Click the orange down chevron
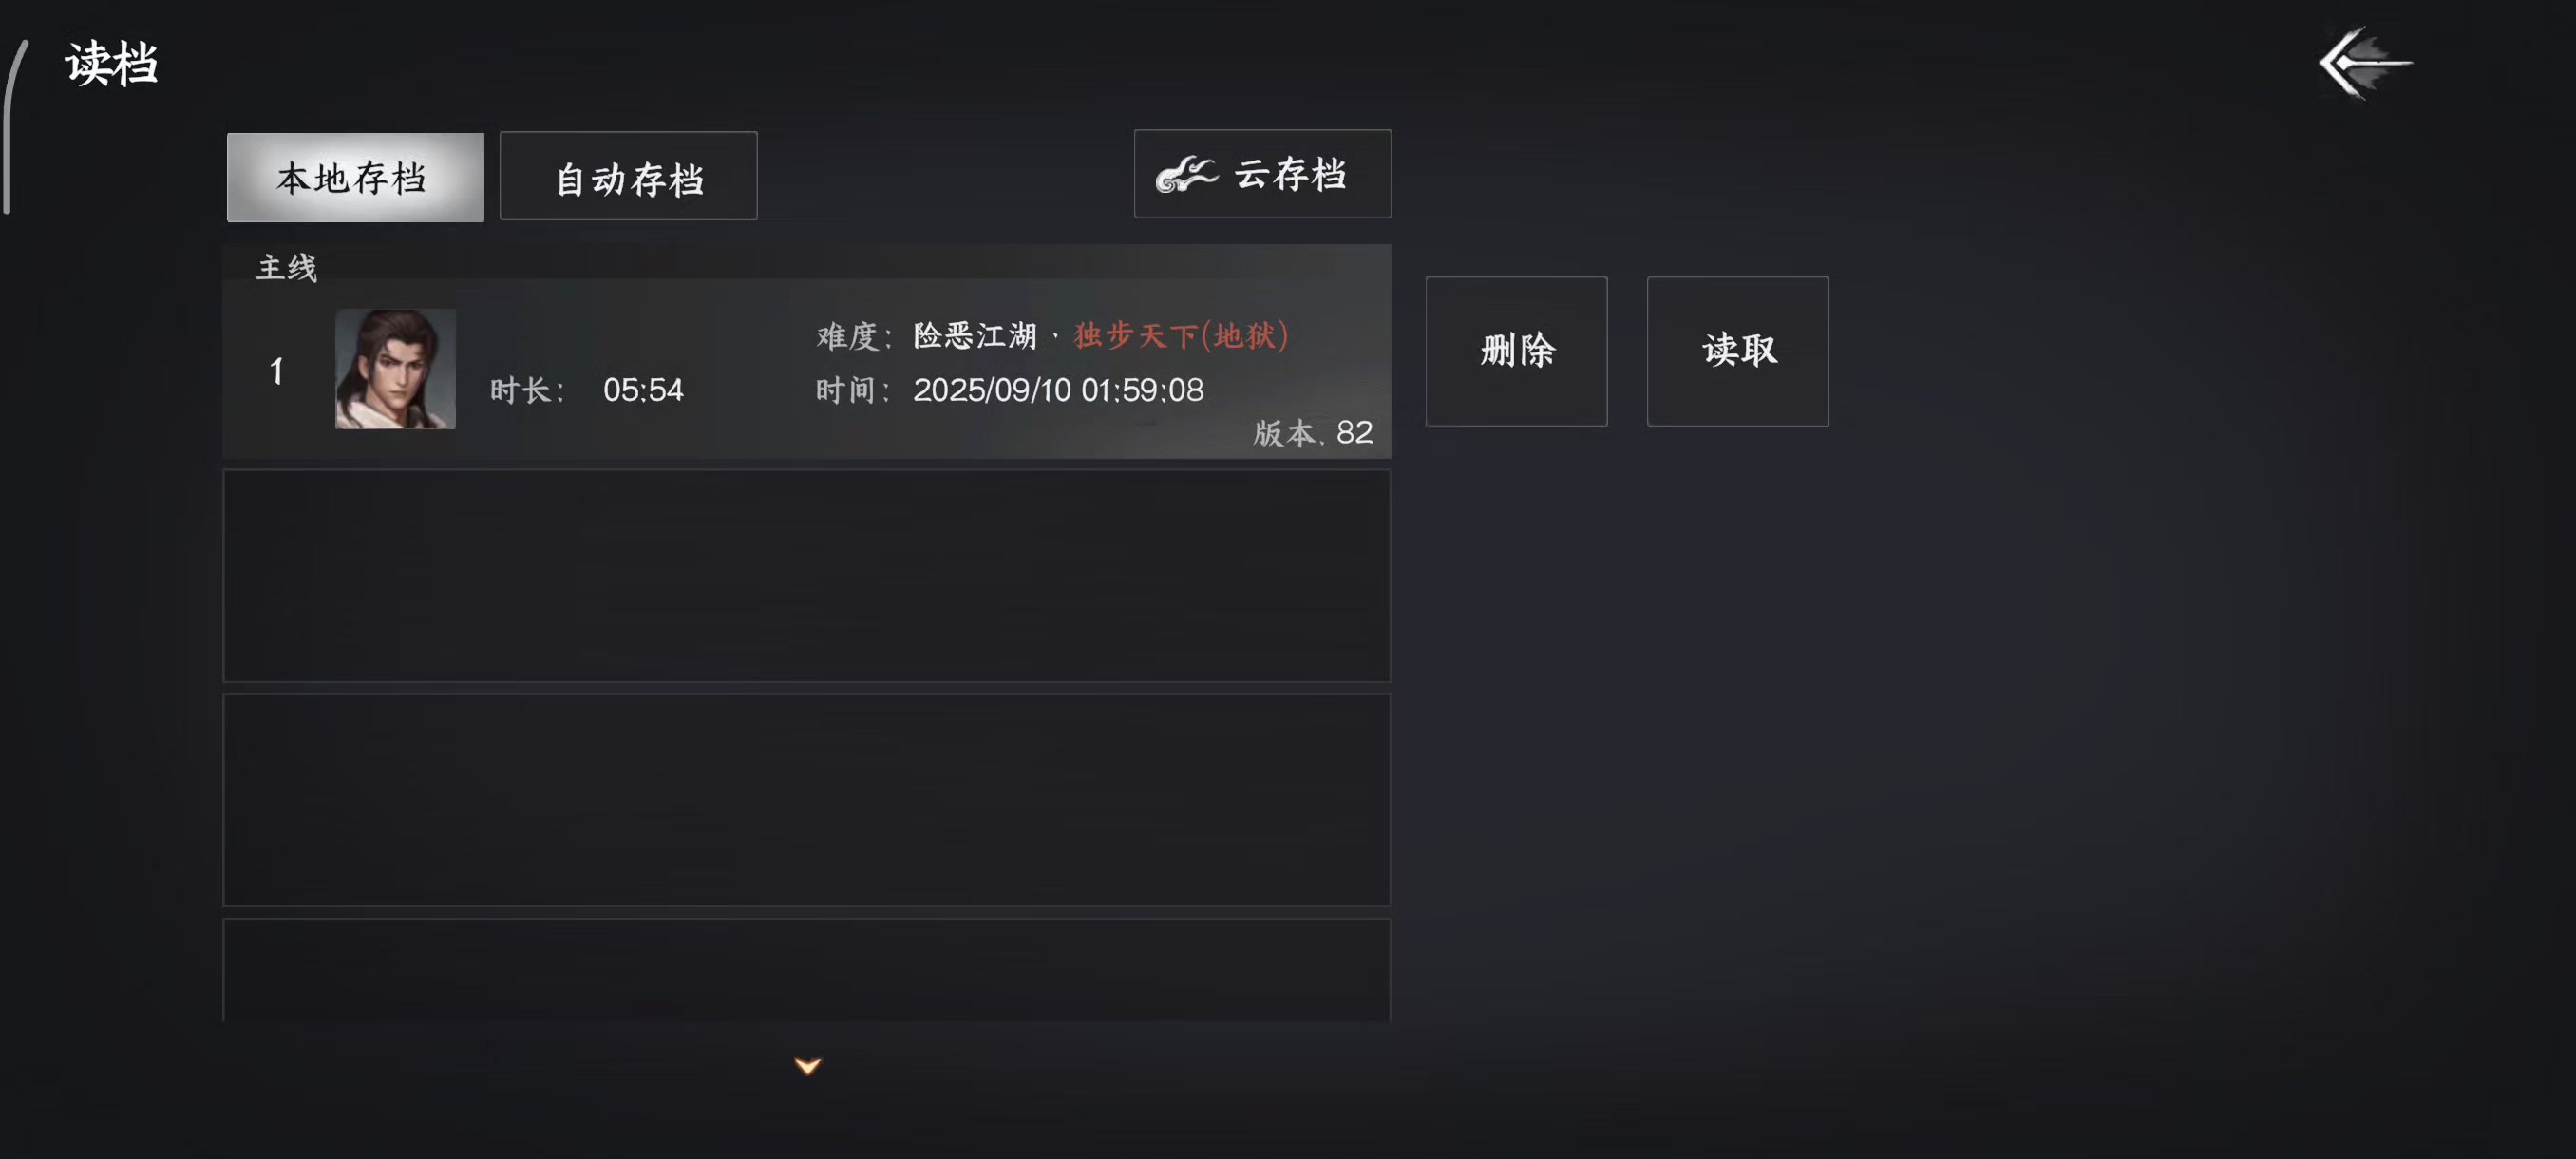 (808, 1066)
